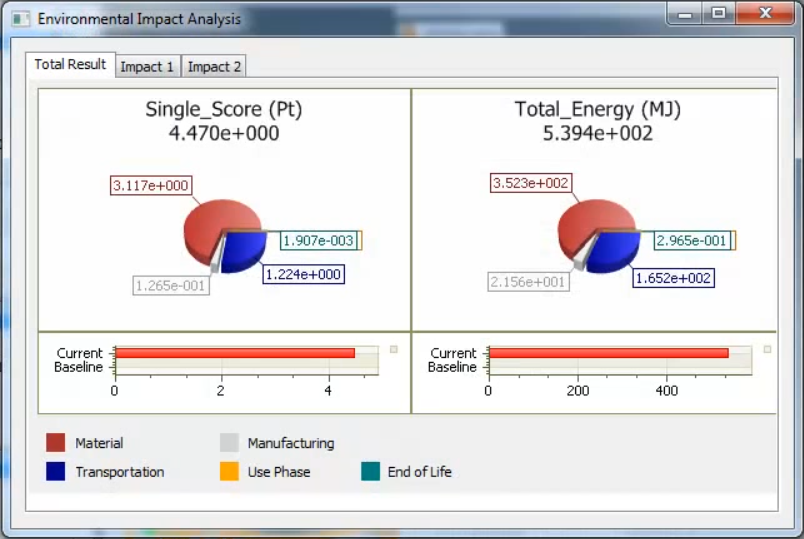This screenshot has width=804, height=539.
Task: Select the 1.652e+002 energy data label
Action: coord(674,278)
